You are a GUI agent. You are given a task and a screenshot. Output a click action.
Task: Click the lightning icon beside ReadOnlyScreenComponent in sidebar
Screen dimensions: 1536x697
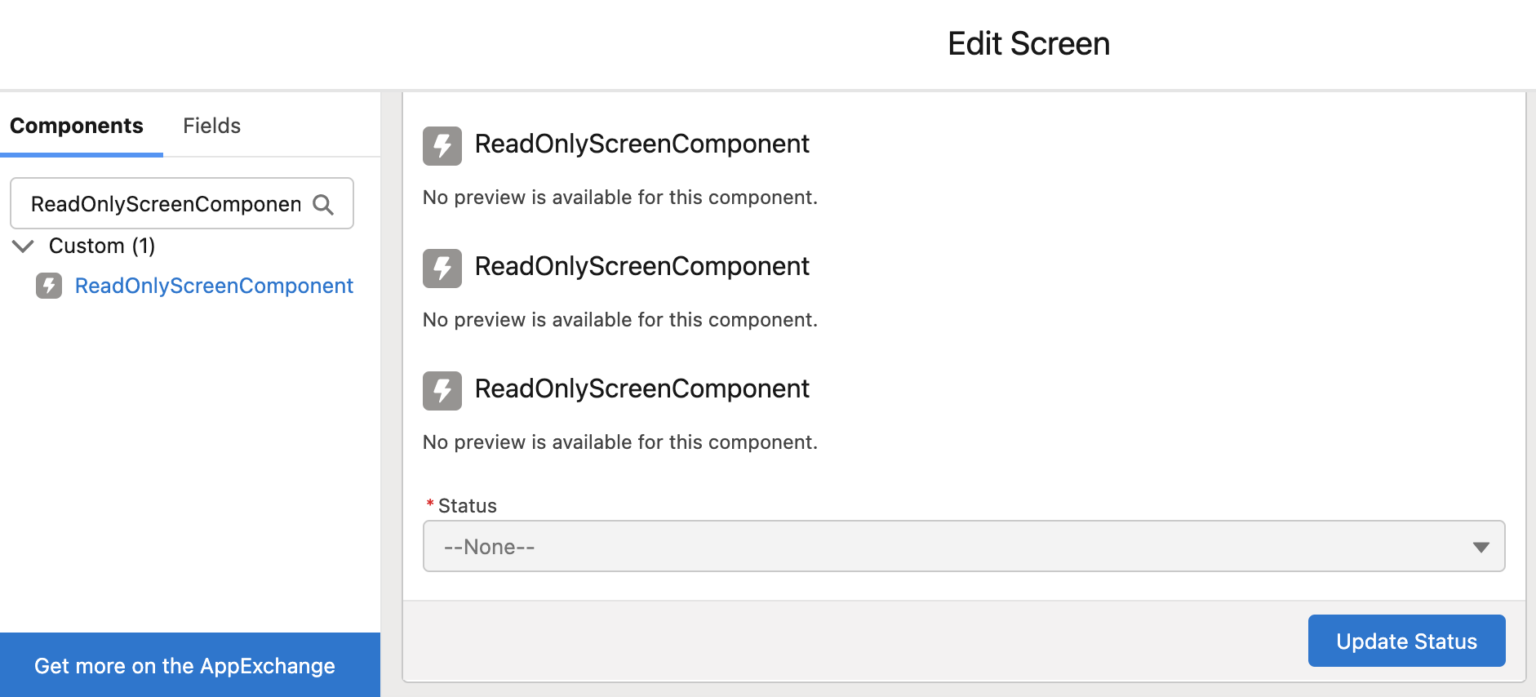click(x=48, y=286)
